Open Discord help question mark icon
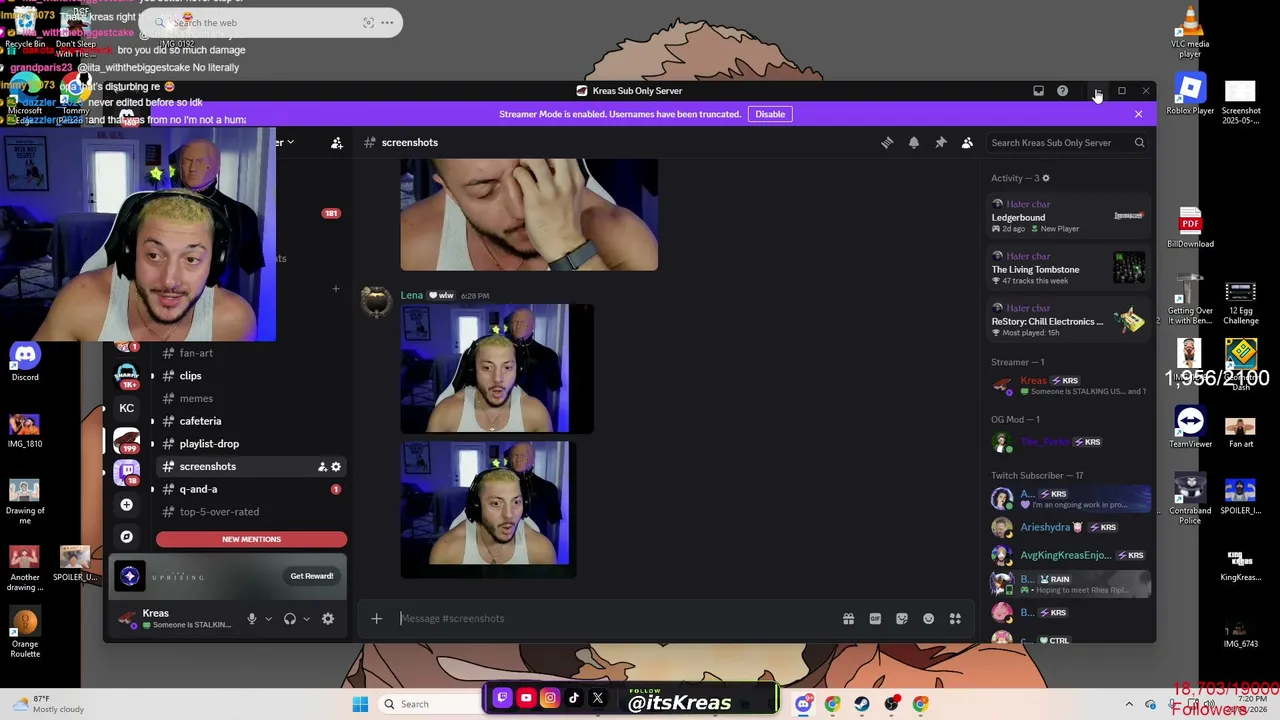The width and height of the screenshot is (1280, 720). click(x=1062, y=91)
